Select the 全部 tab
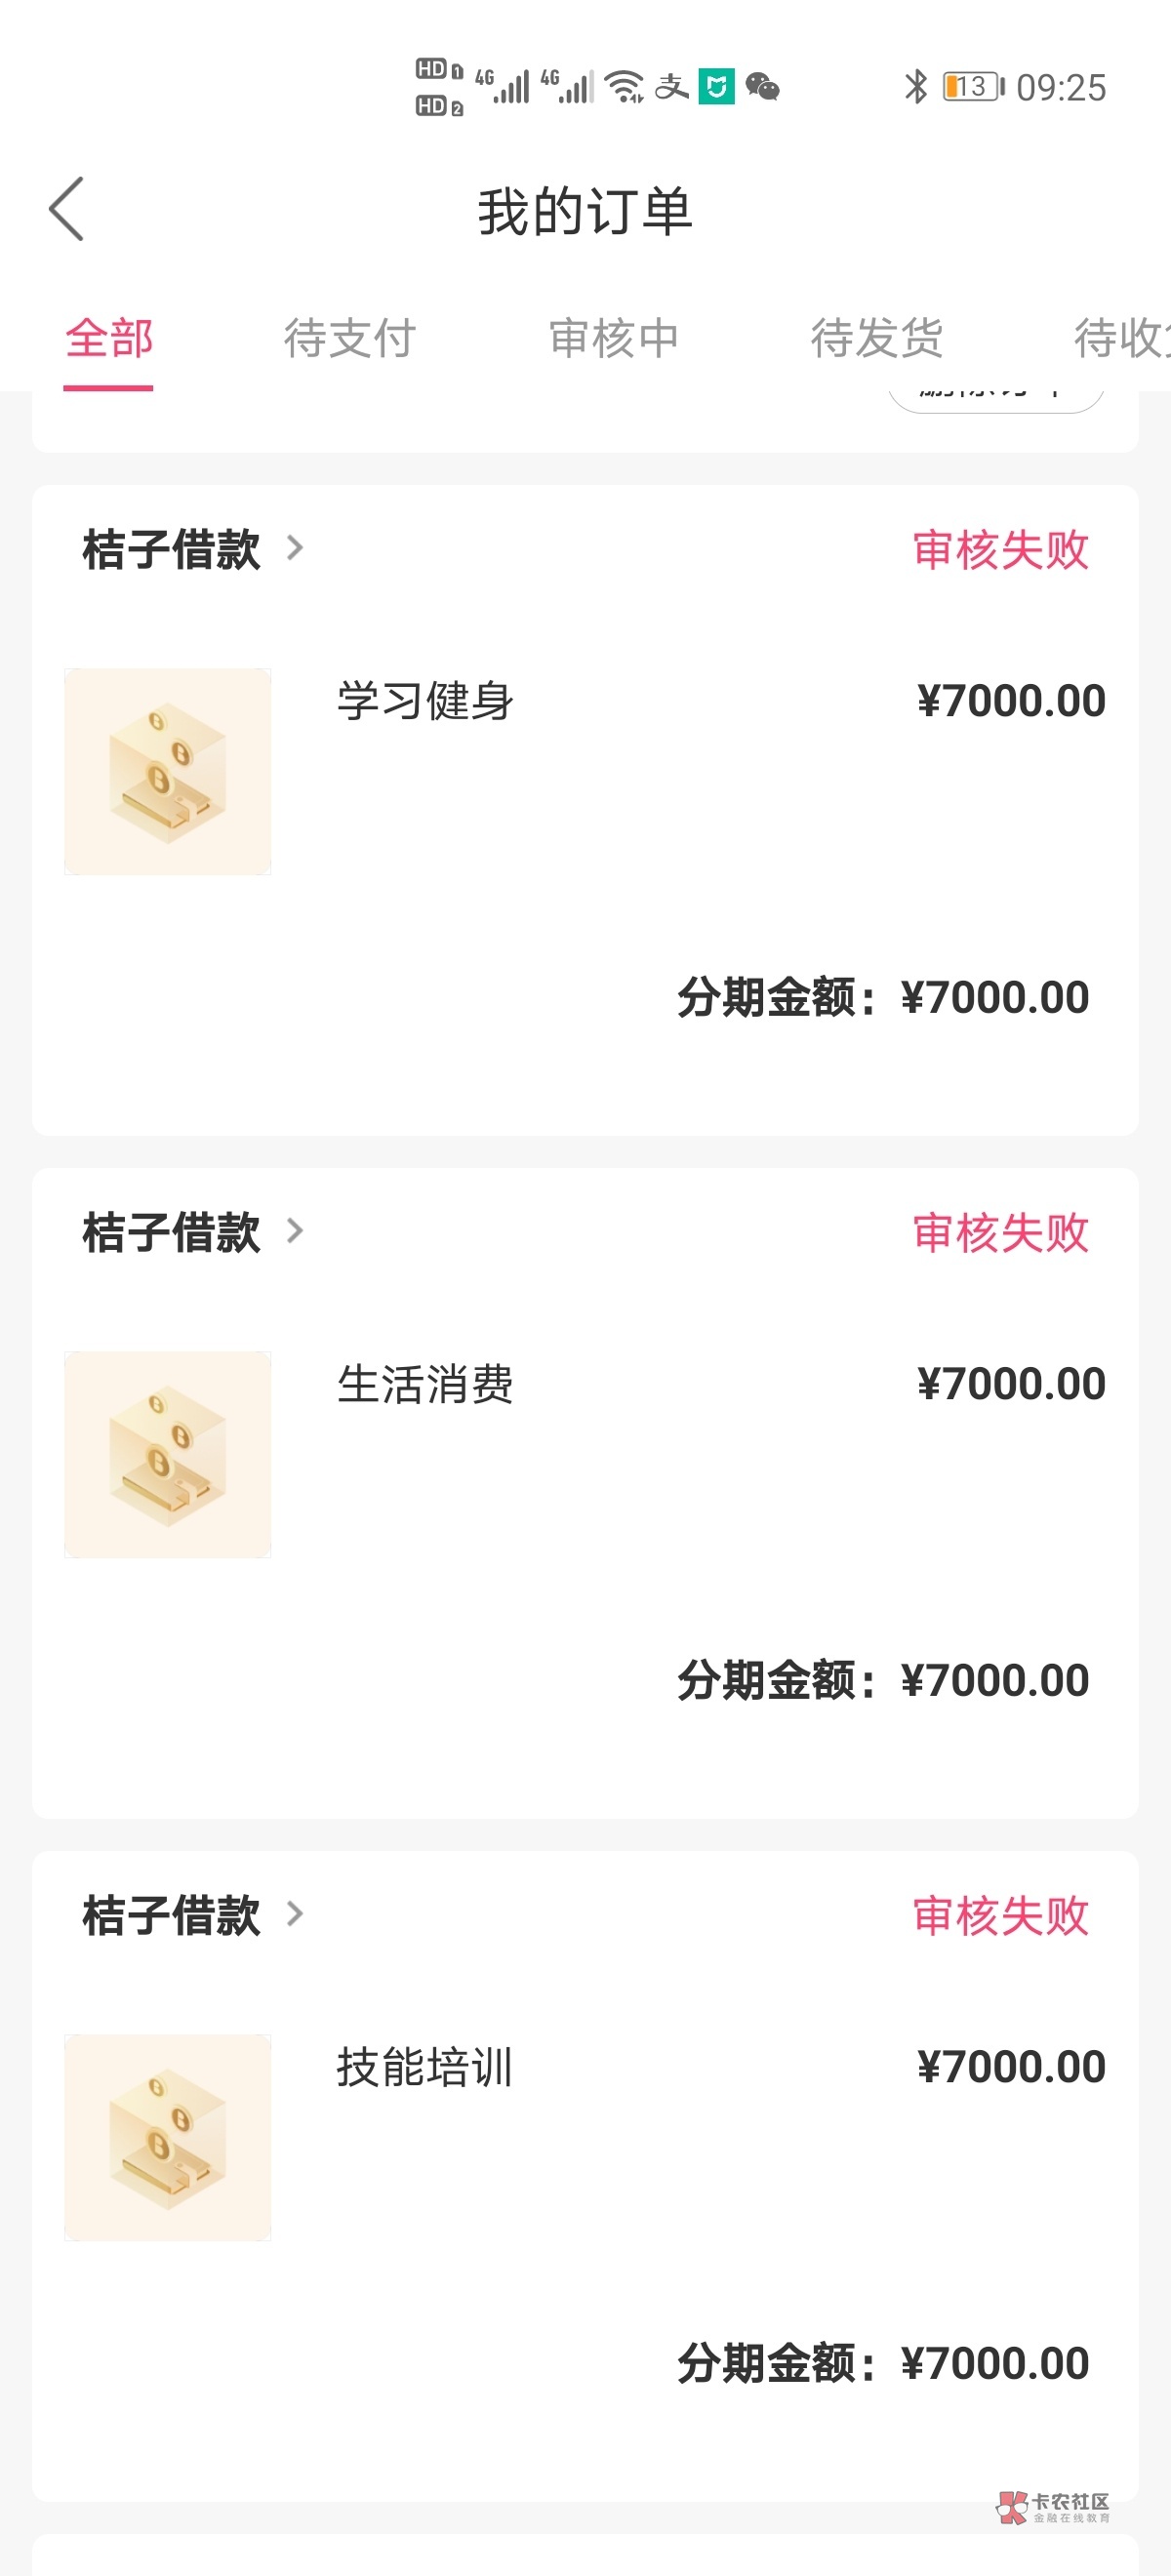1171x2576 pixels. (x=109, y=338)
